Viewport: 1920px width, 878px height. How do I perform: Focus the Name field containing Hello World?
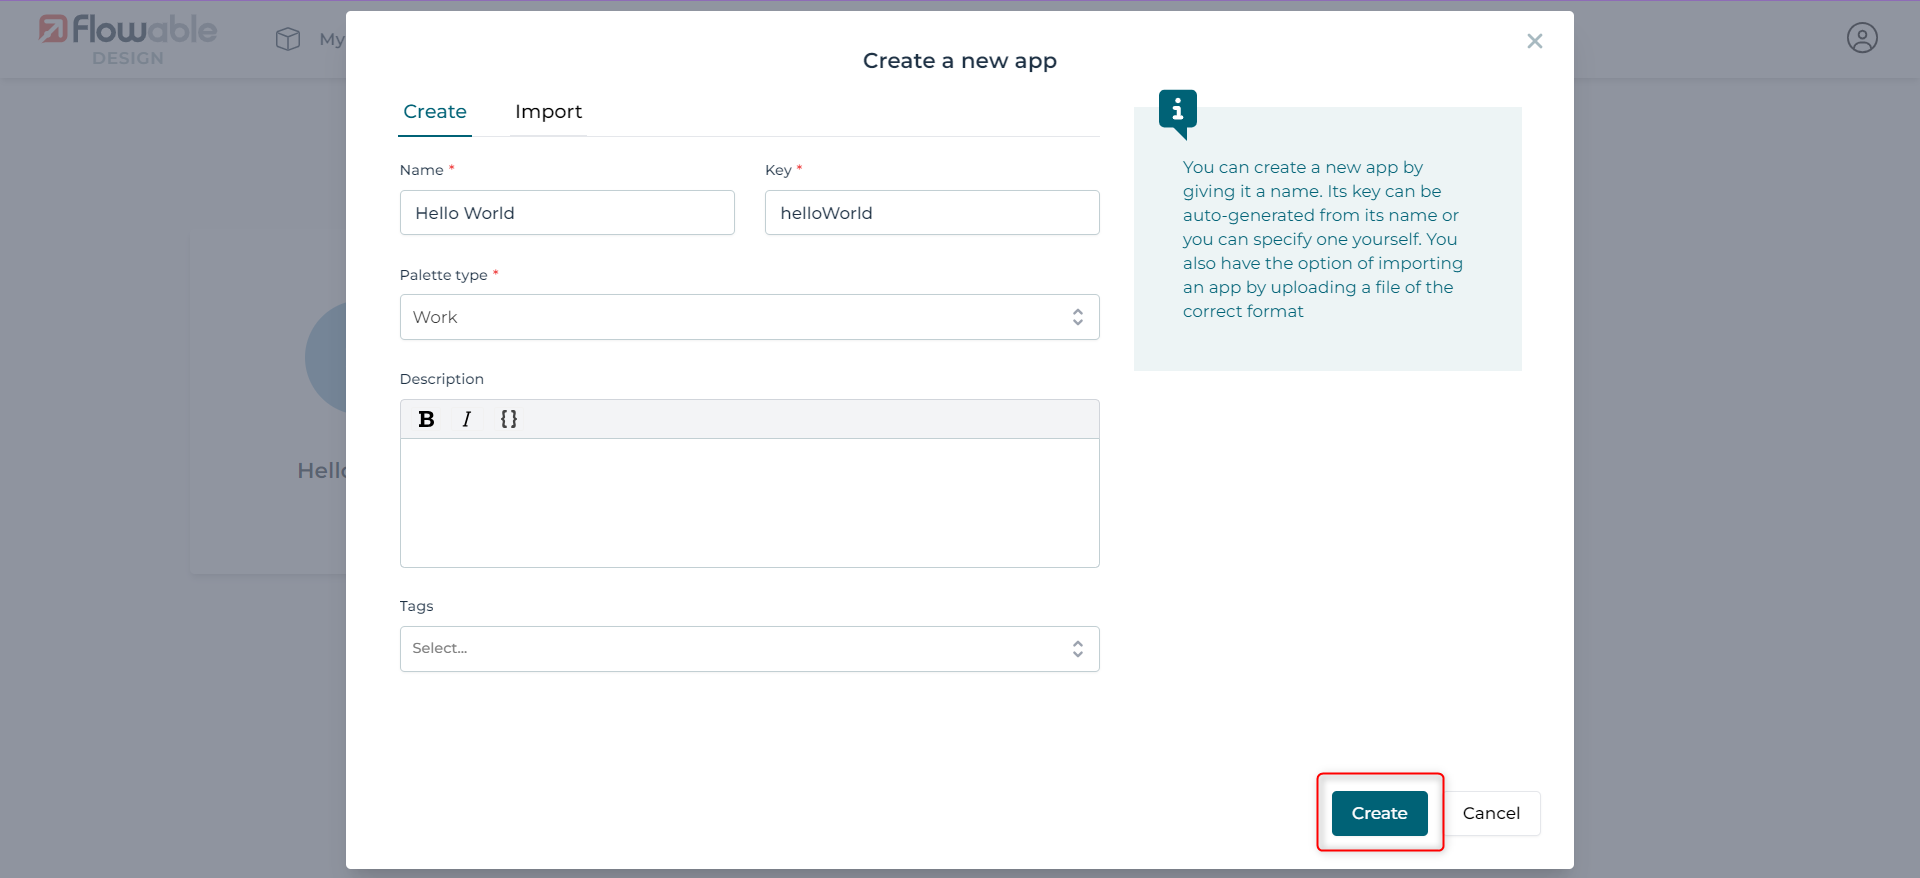click(567, 213)
